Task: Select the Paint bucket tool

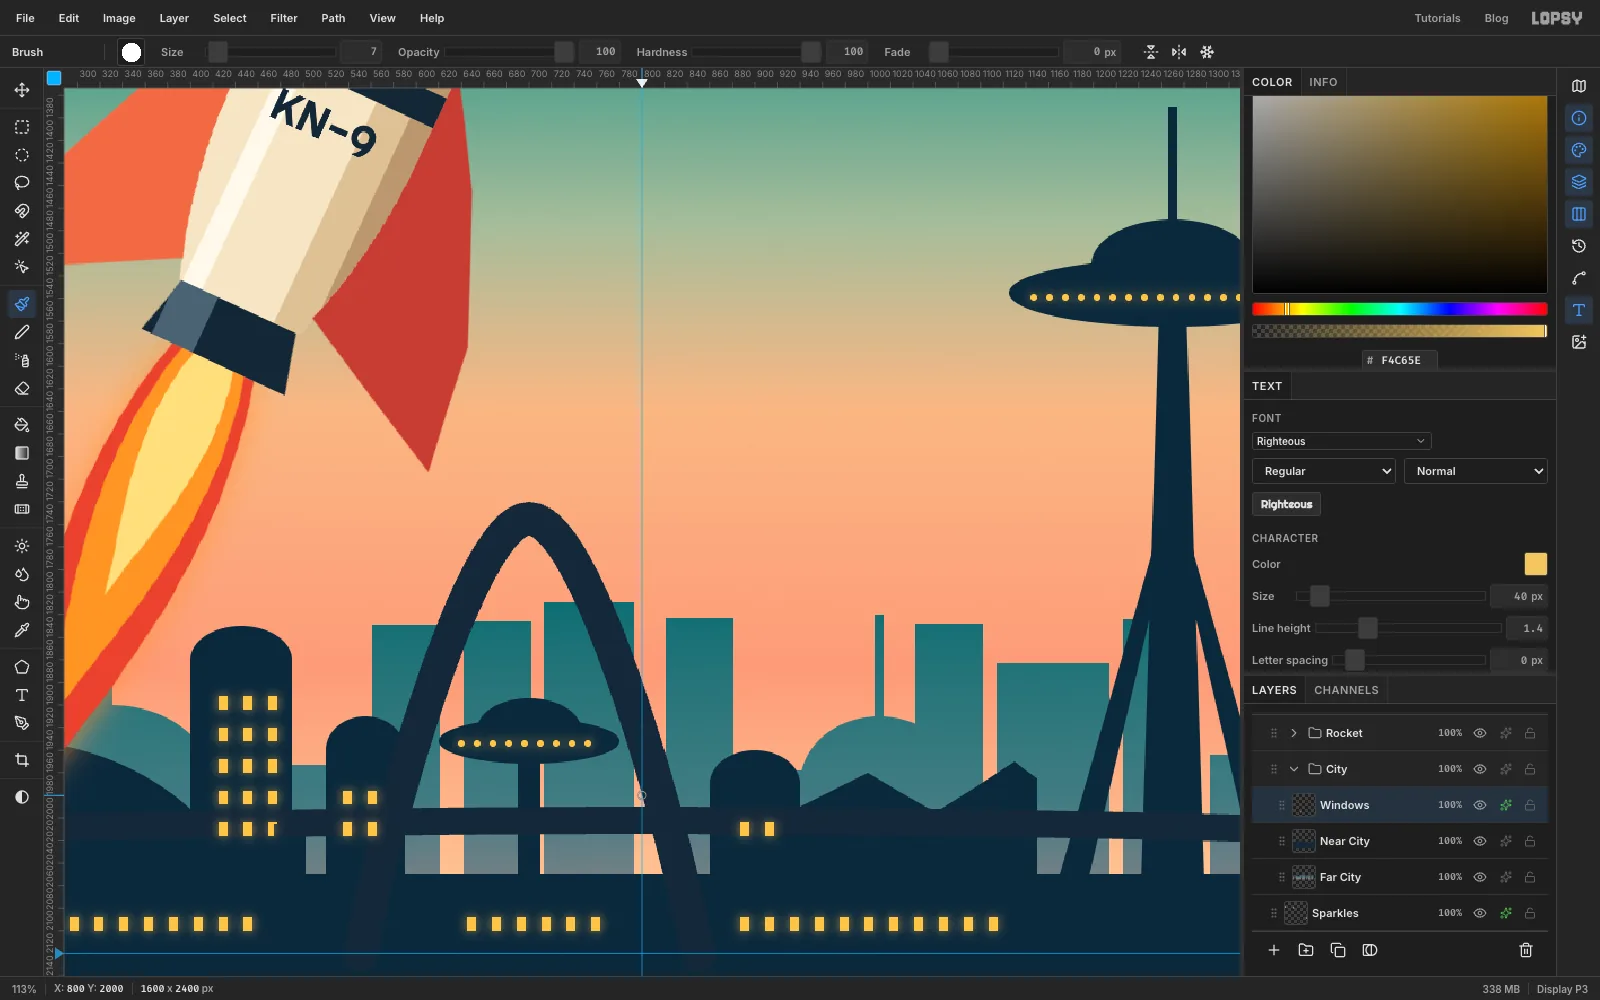Action: tap(22, 425)
